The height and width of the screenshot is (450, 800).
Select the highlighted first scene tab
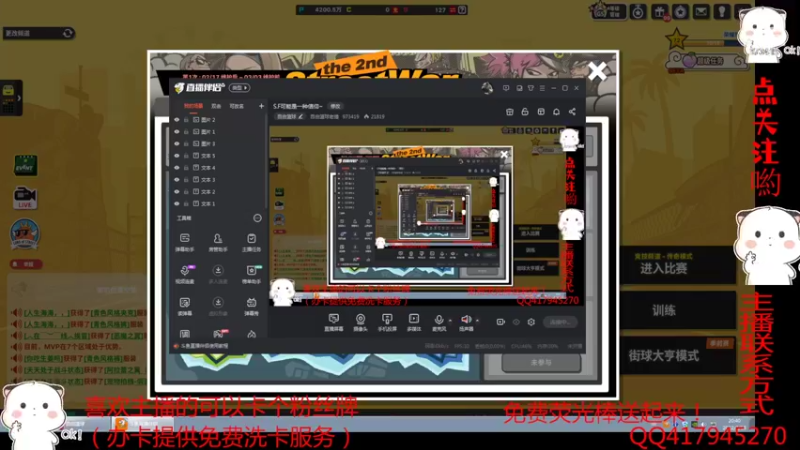[193, 106]
